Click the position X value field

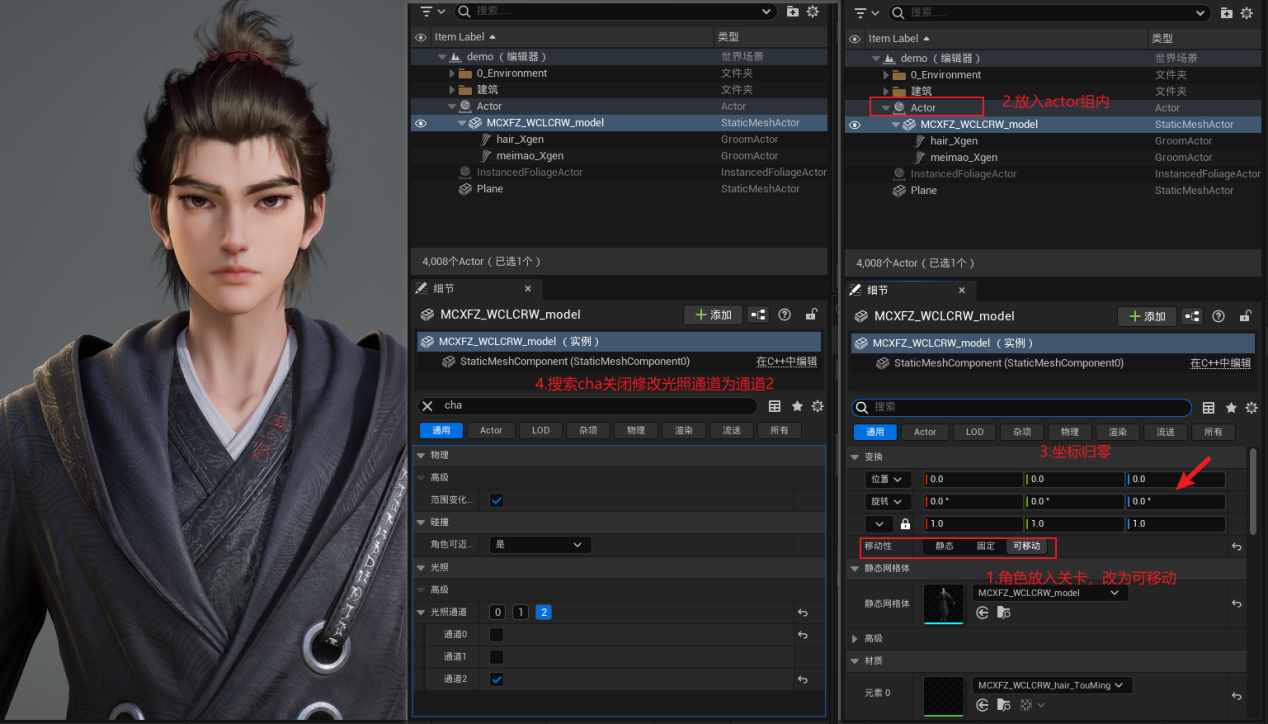tap(973, 480)
